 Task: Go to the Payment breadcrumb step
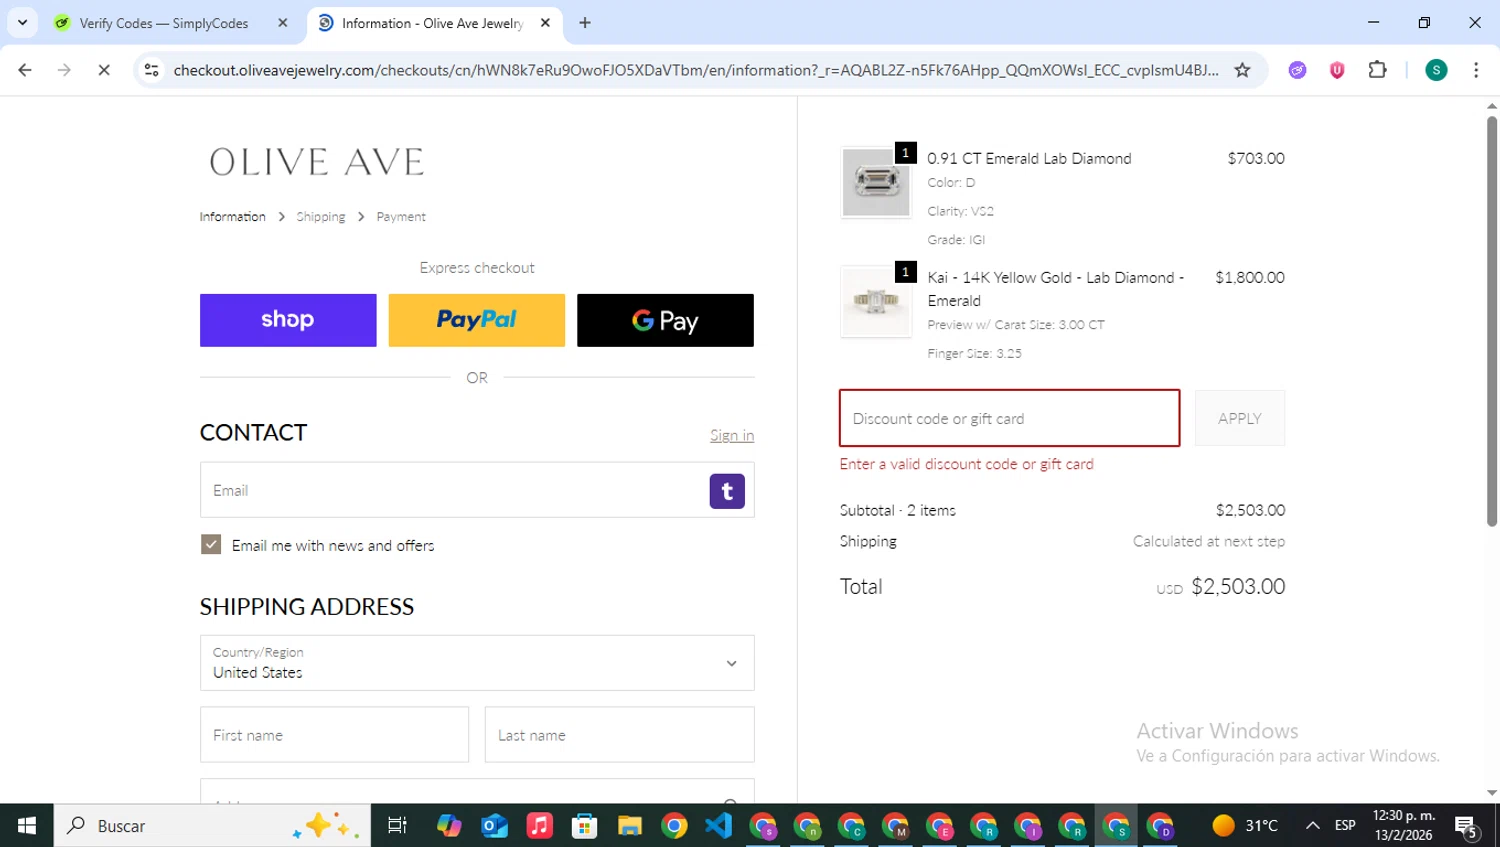coord(401,217)
